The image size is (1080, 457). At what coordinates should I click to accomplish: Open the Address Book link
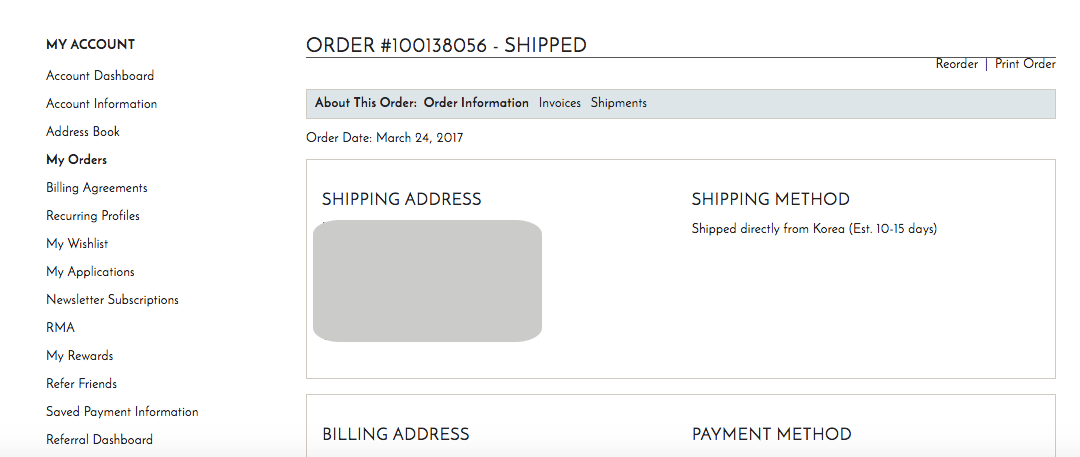83,132
